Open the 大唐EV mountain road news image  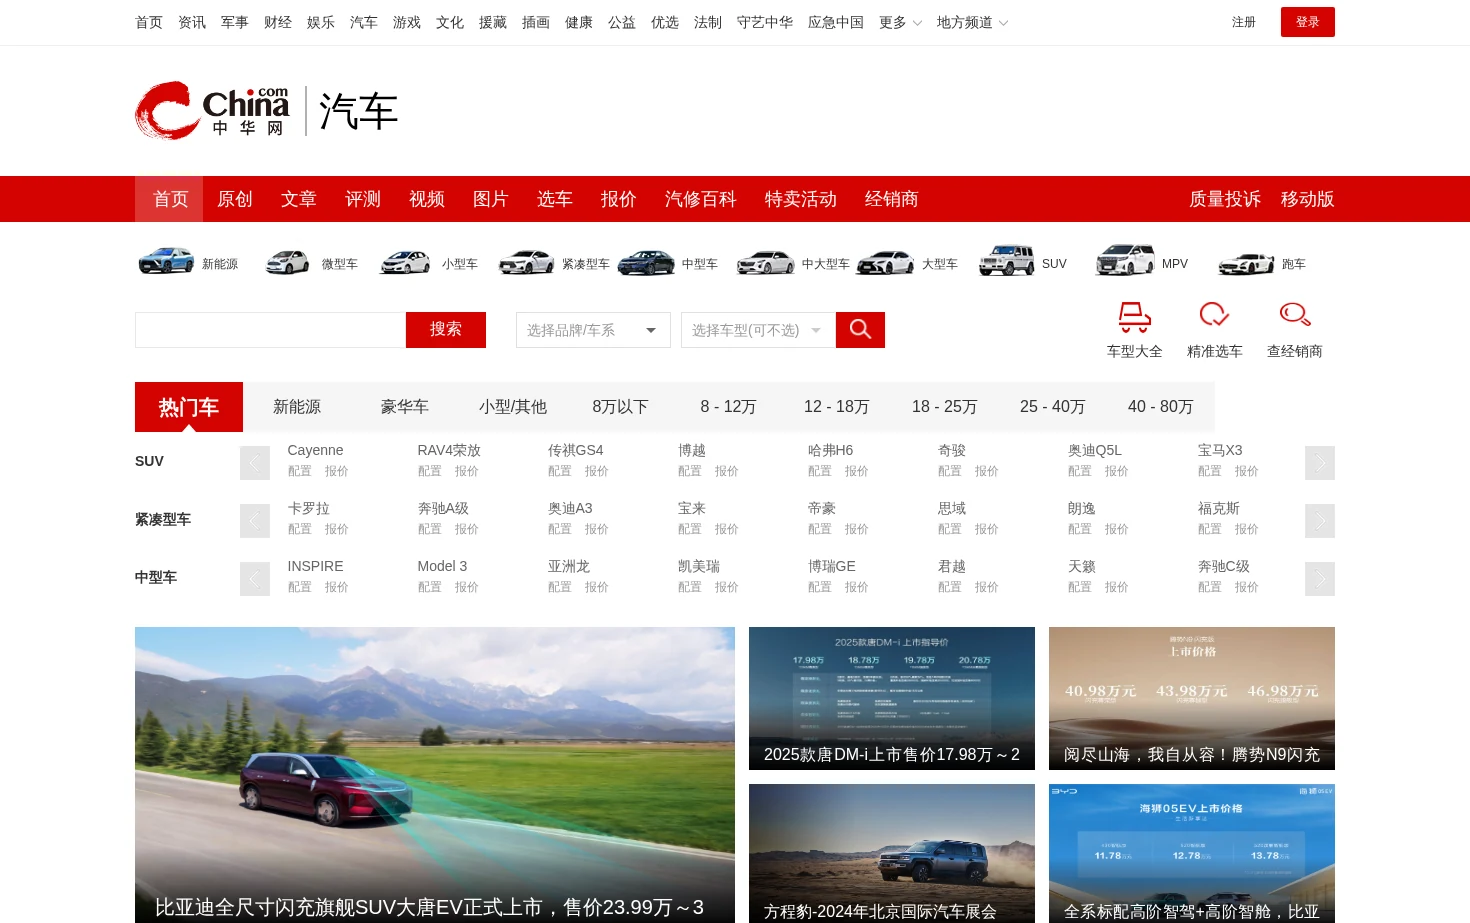tap(435, 775)
